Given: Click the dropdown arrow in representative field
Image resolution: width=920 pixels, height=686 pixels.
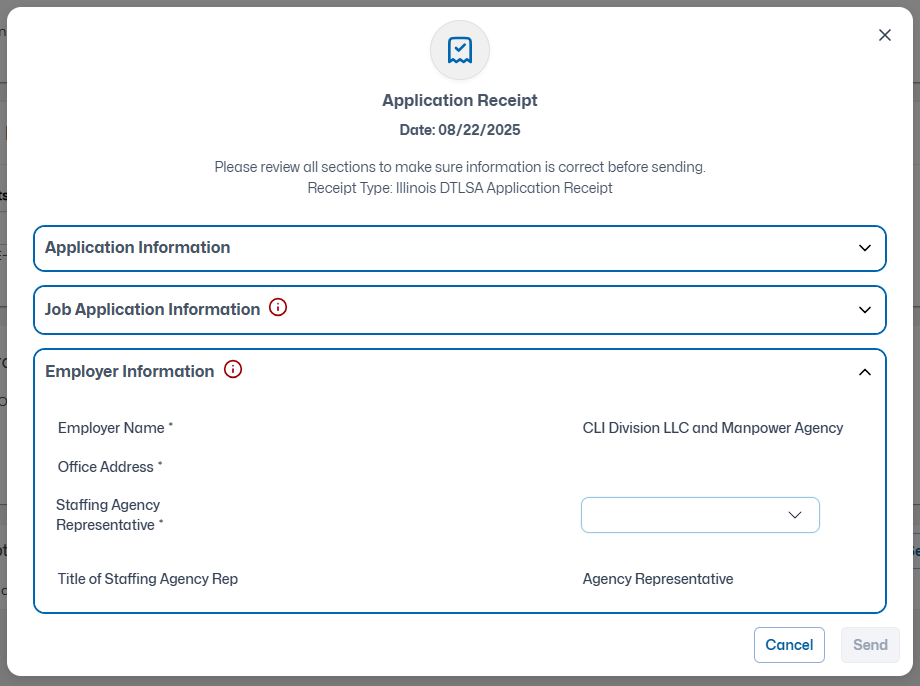Looking at the screenshot, I should pyautogui.click(x=794, y=515).
